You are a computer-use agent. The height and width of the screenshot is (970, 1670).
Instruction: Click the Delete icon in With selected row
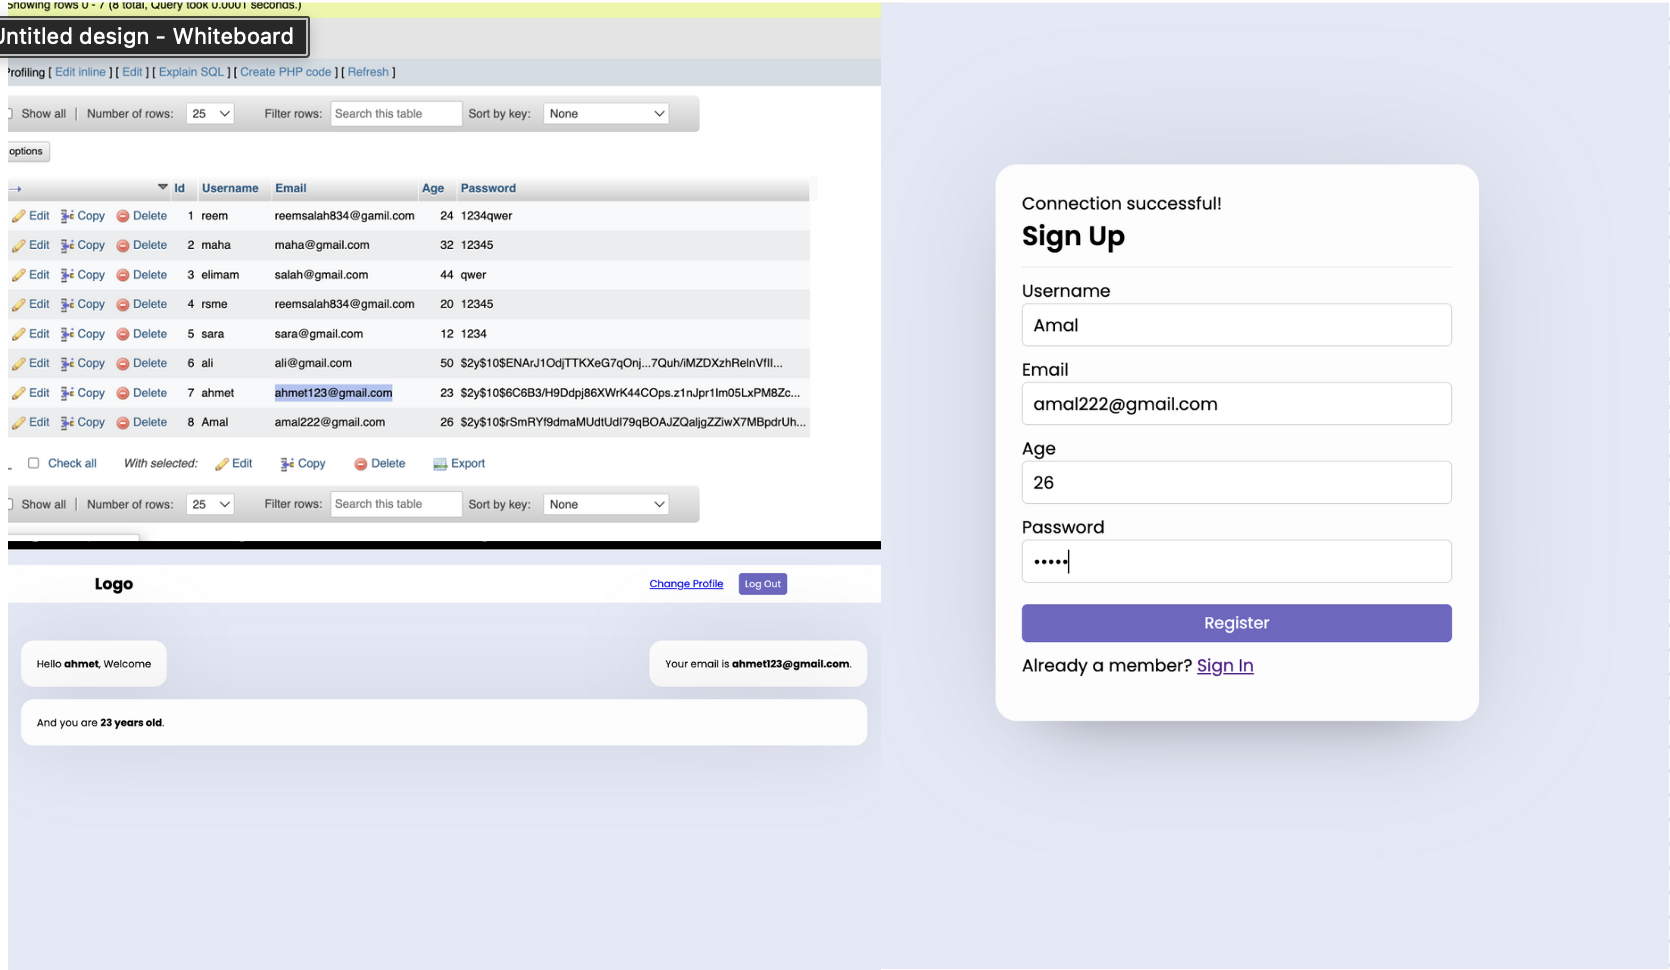coord(361,464)
